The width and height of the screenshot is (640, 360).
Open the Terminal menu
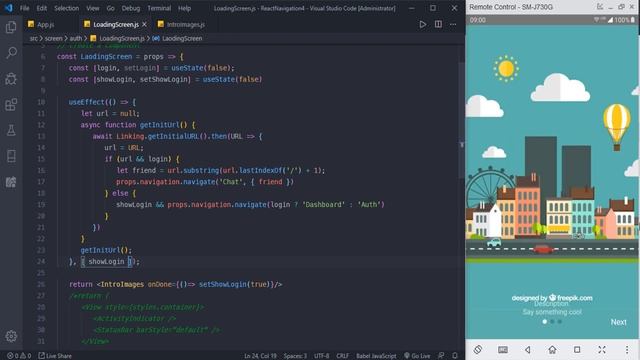coord(159,8)
